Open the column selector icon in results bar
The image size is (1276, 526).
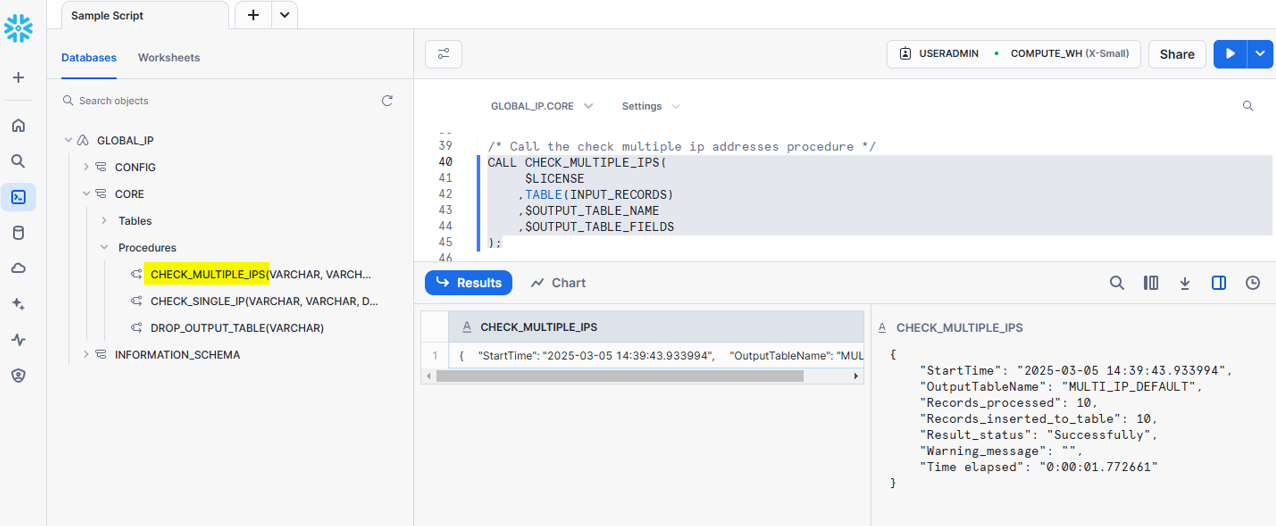pos(1151,283)
